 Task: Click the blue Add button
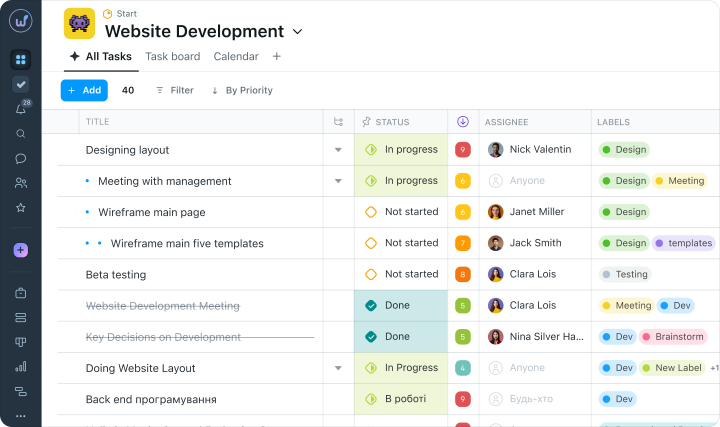(84, 90)
